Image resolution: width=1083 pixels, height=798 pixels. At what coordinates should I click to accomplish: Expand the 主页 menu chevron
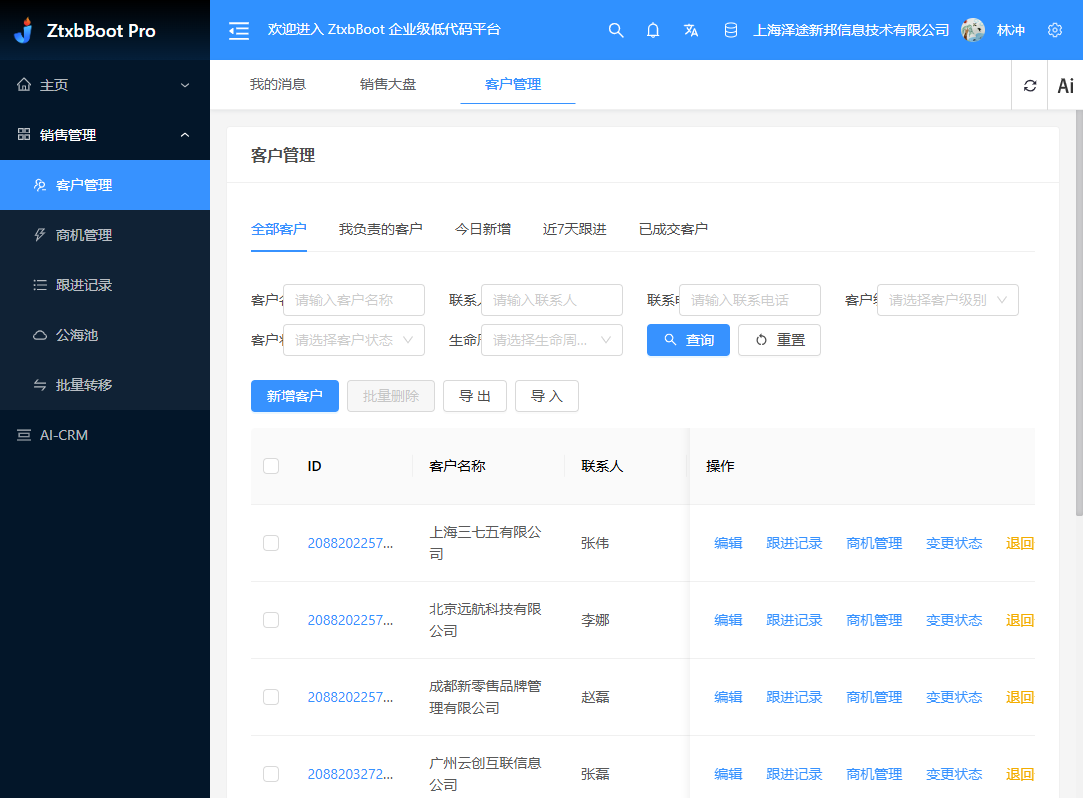(x=185, y=85)
